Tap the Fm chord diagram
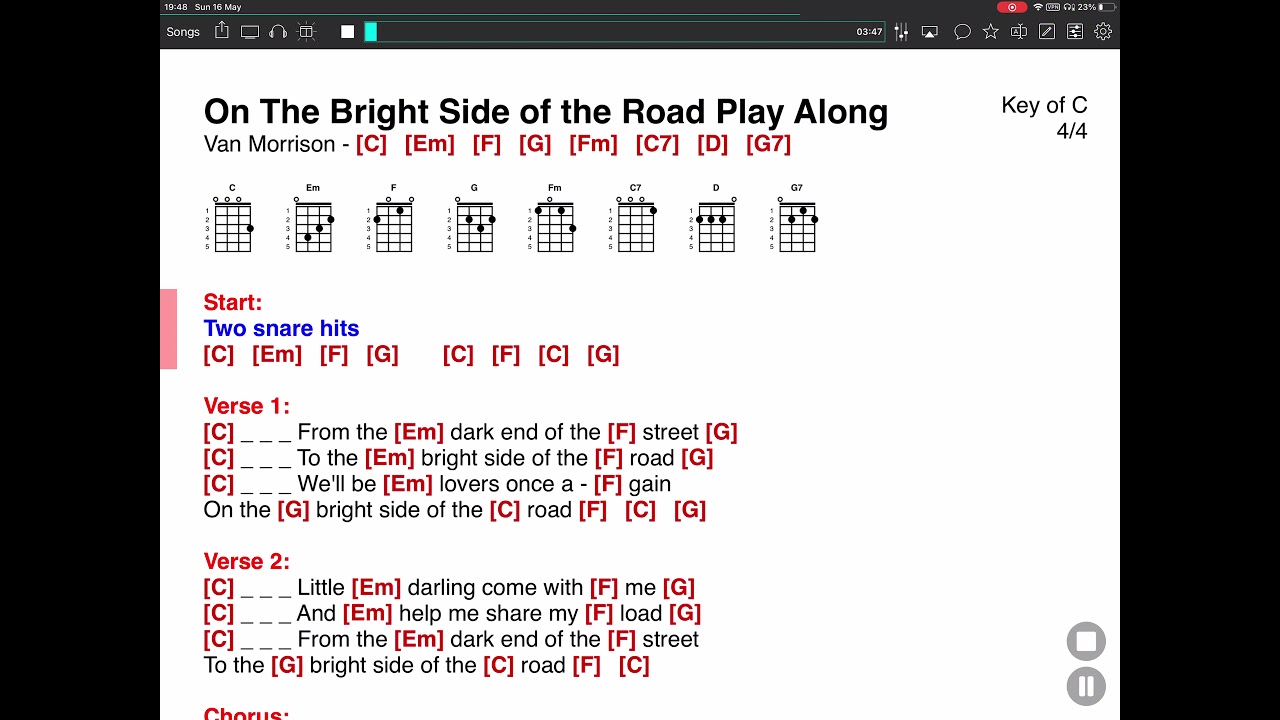The width and height of the screenshot is (1280, 720). (554, 218)
